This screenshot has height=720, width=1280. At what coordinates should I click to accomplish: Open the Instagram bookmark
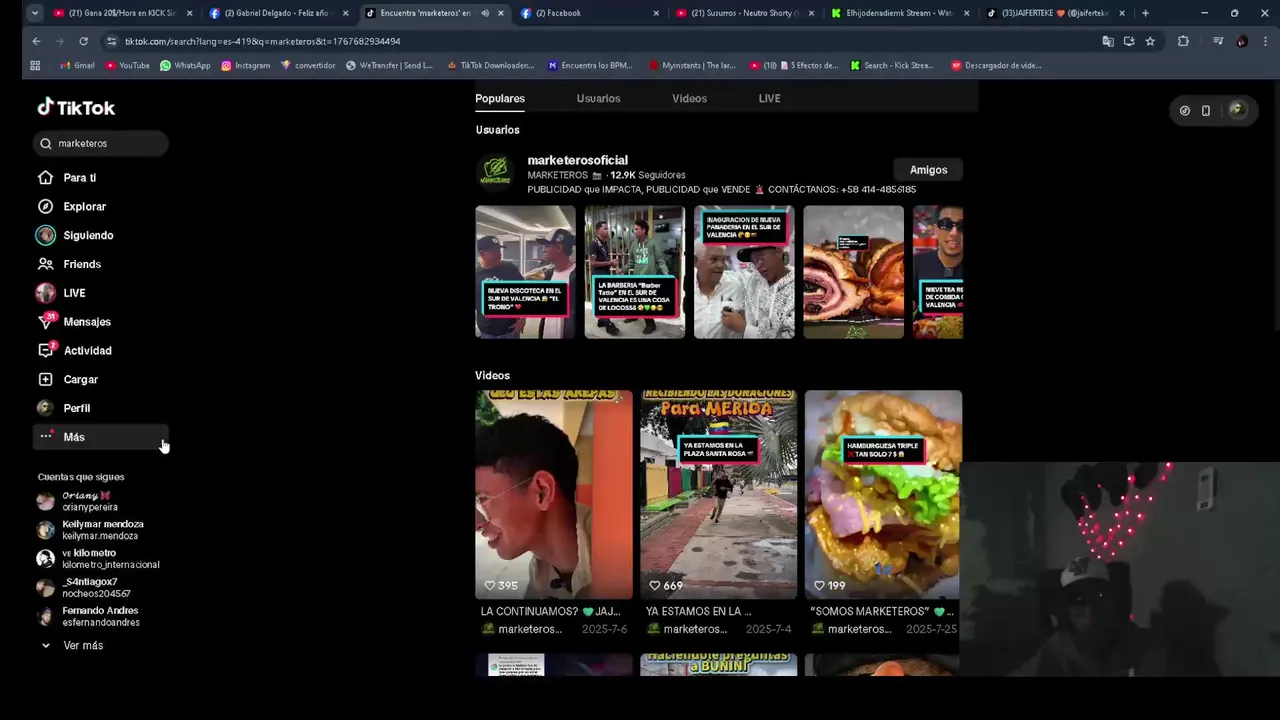coord(246,66)
